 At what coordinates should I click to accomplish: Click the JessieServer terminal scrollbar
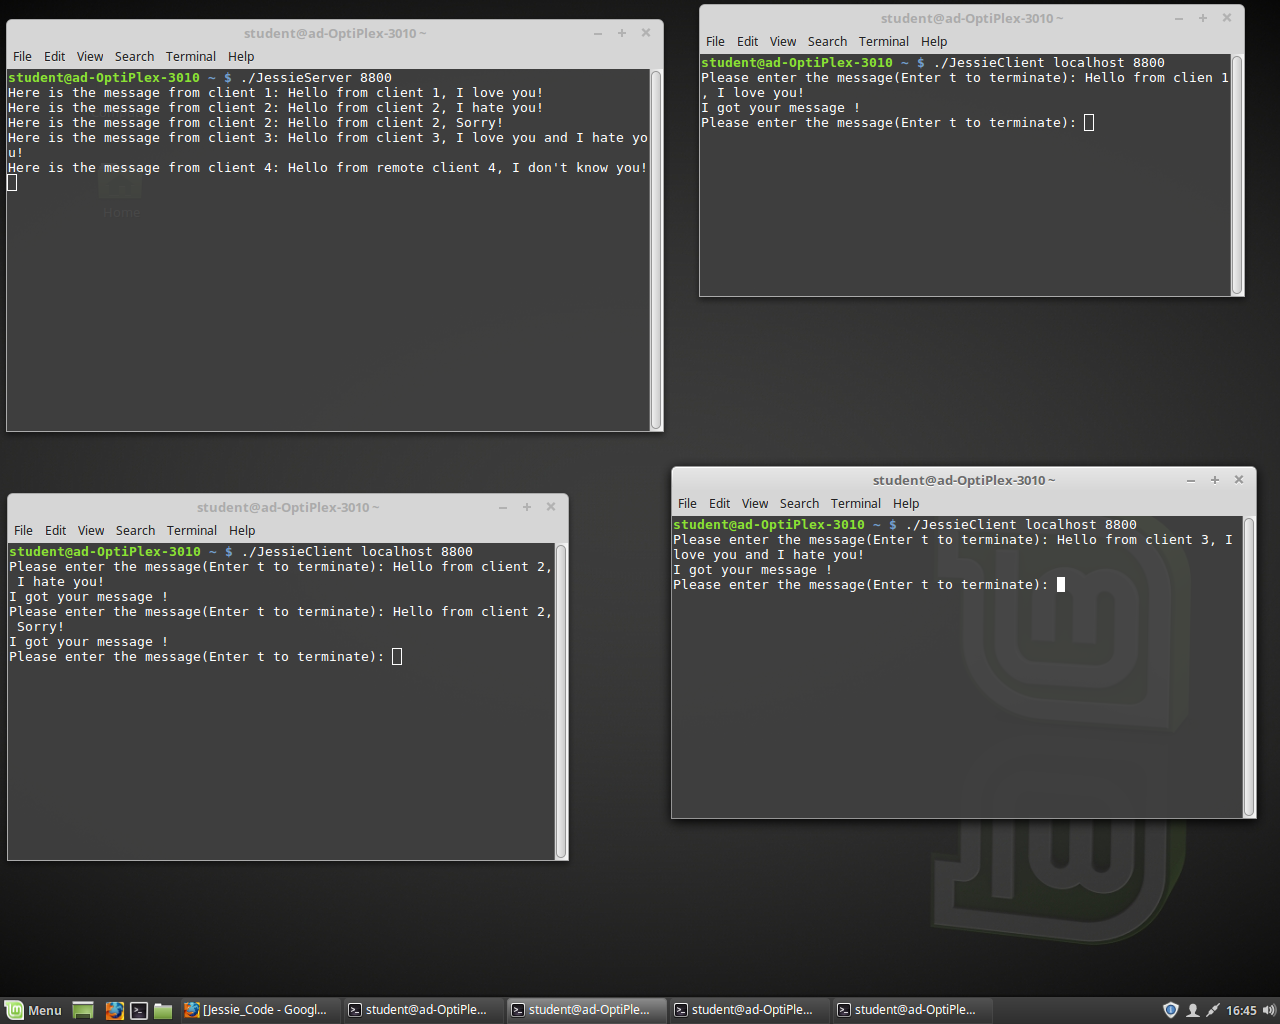[656, 250]
